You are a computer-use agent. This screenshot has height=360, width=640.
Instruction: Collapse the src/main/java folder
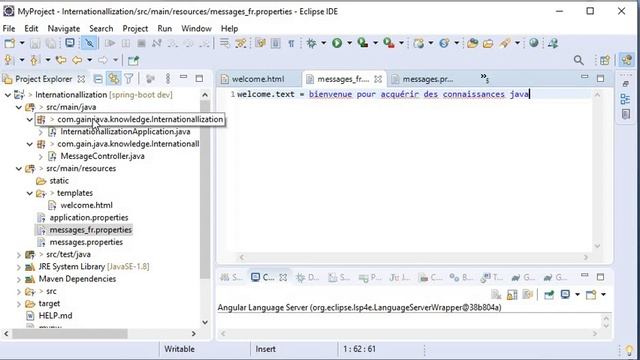pos(19,107)
